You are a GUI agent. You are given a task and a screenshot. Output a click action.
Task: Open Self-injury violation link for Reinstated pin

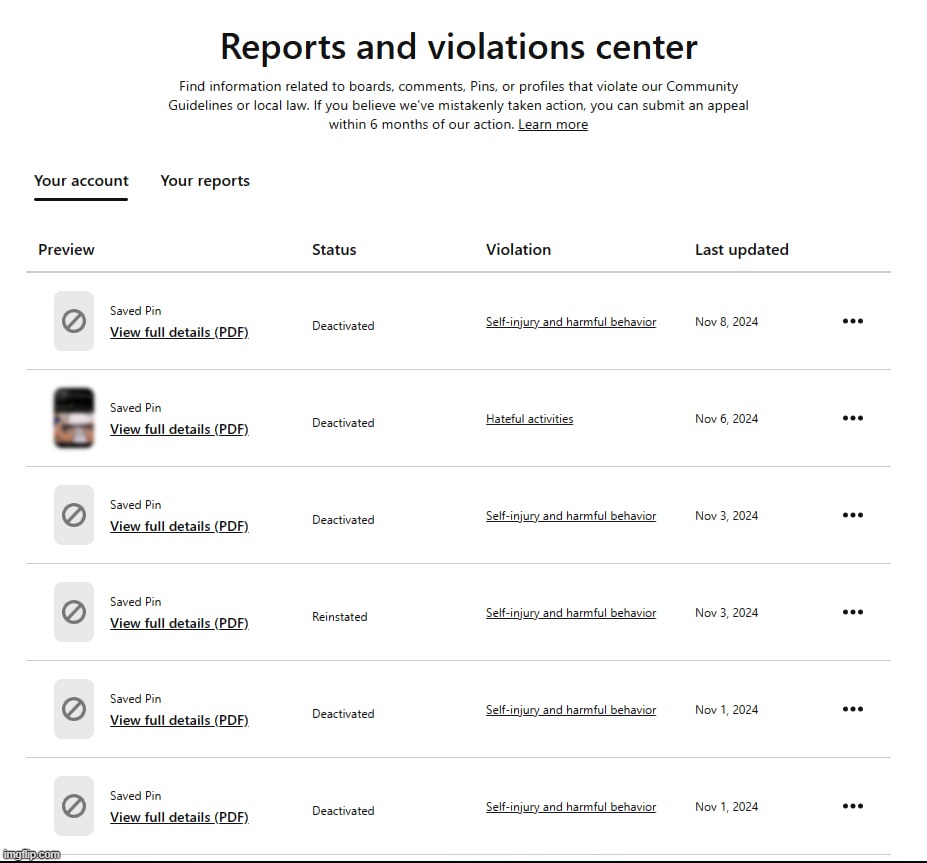tap(571, 613)
